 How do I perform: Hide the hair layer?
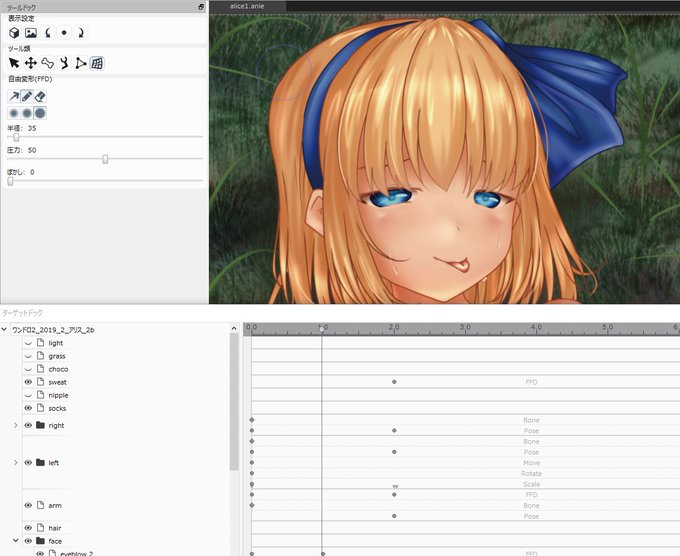[x=28, y=528]
